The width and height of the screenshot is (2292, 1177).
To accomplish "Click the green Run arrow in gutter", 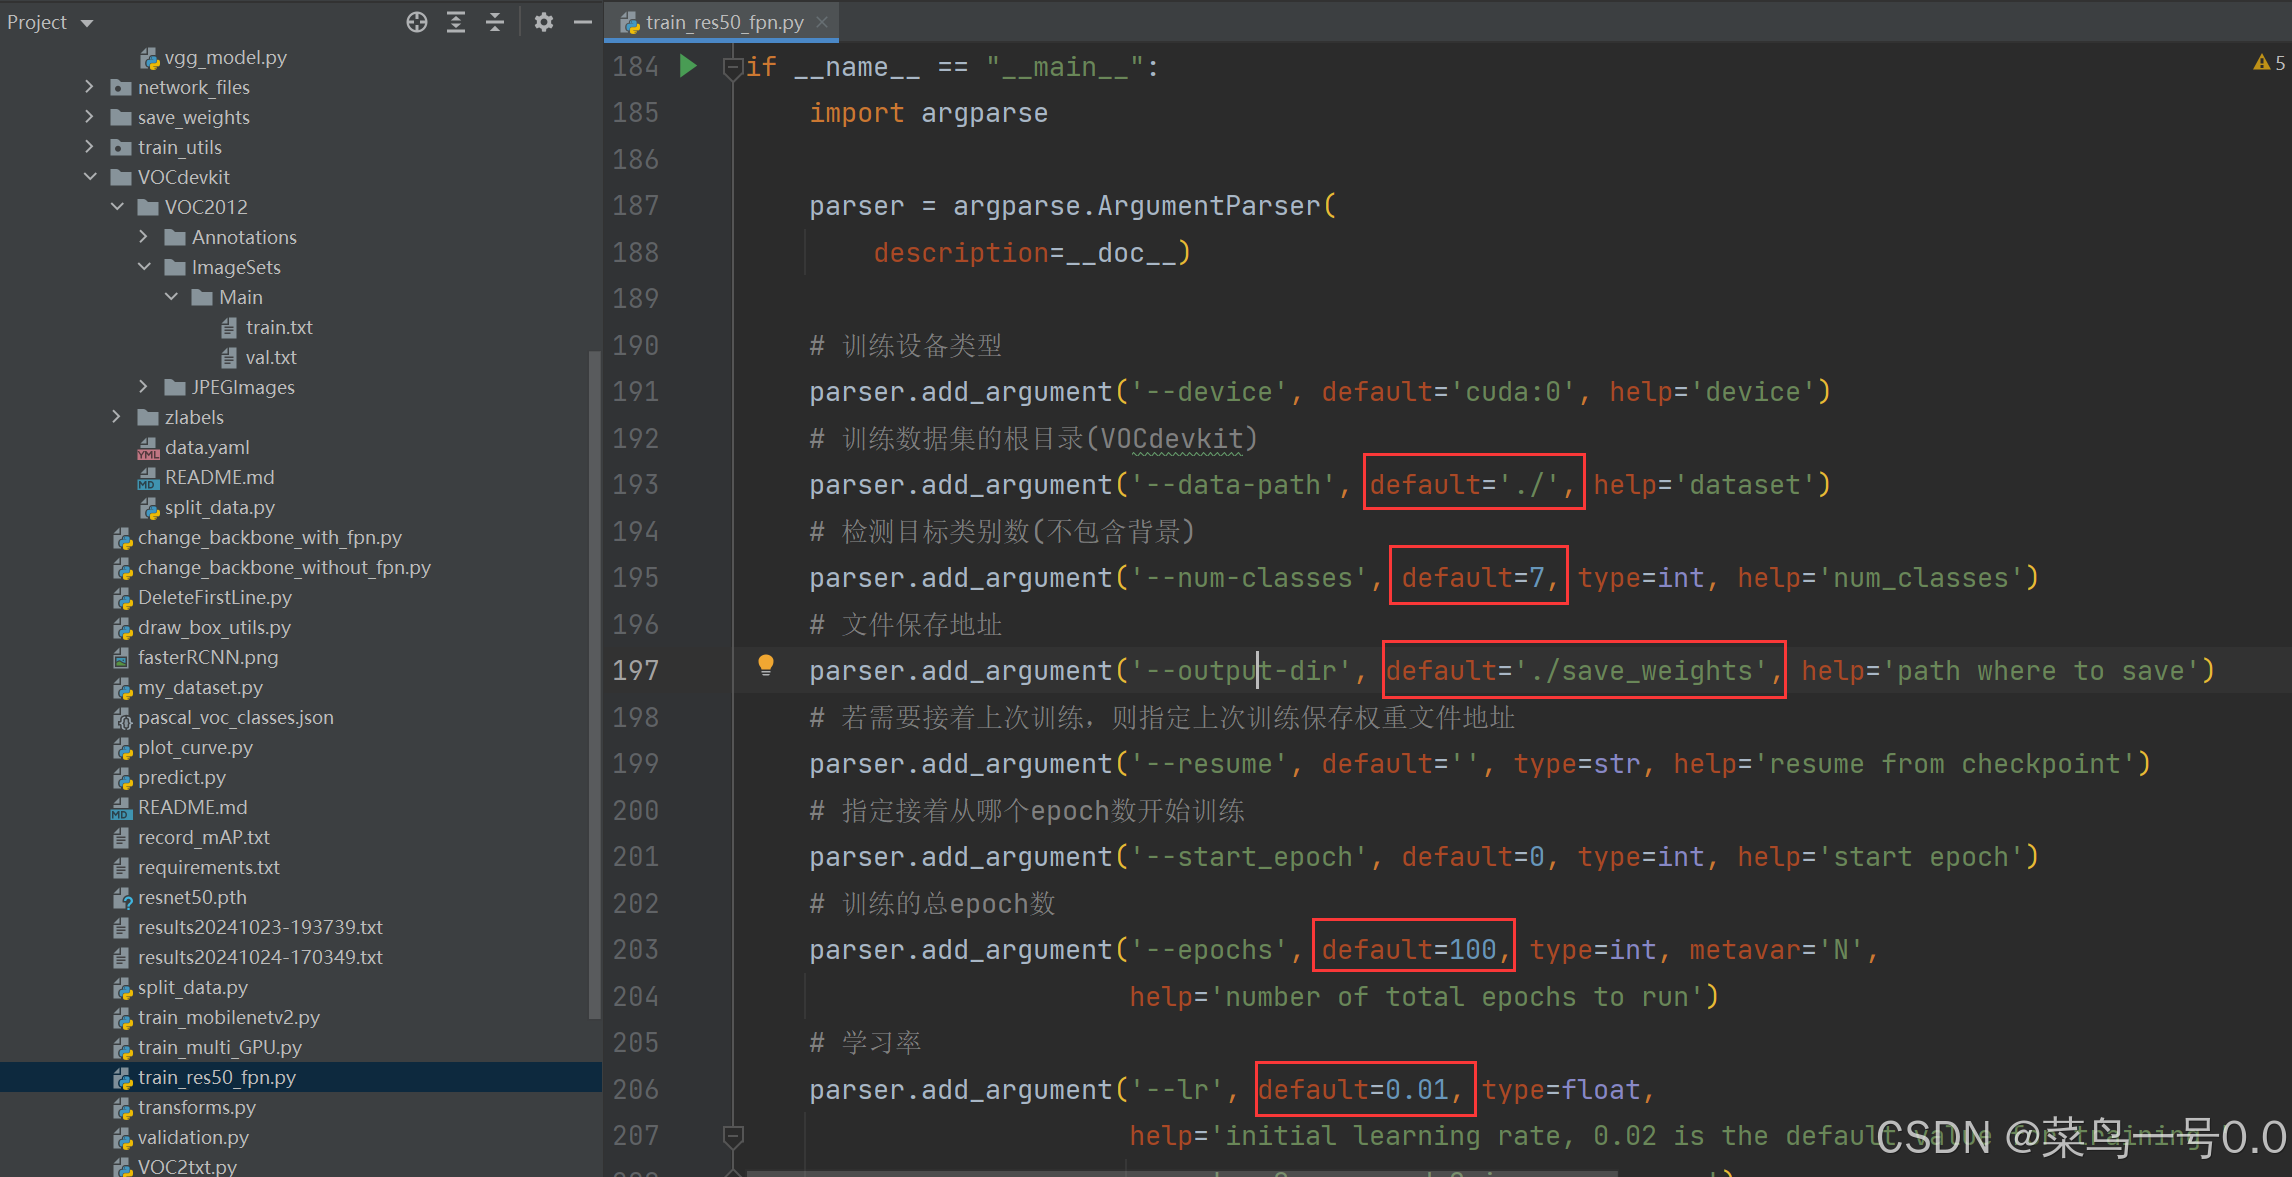I will point(688,67).
